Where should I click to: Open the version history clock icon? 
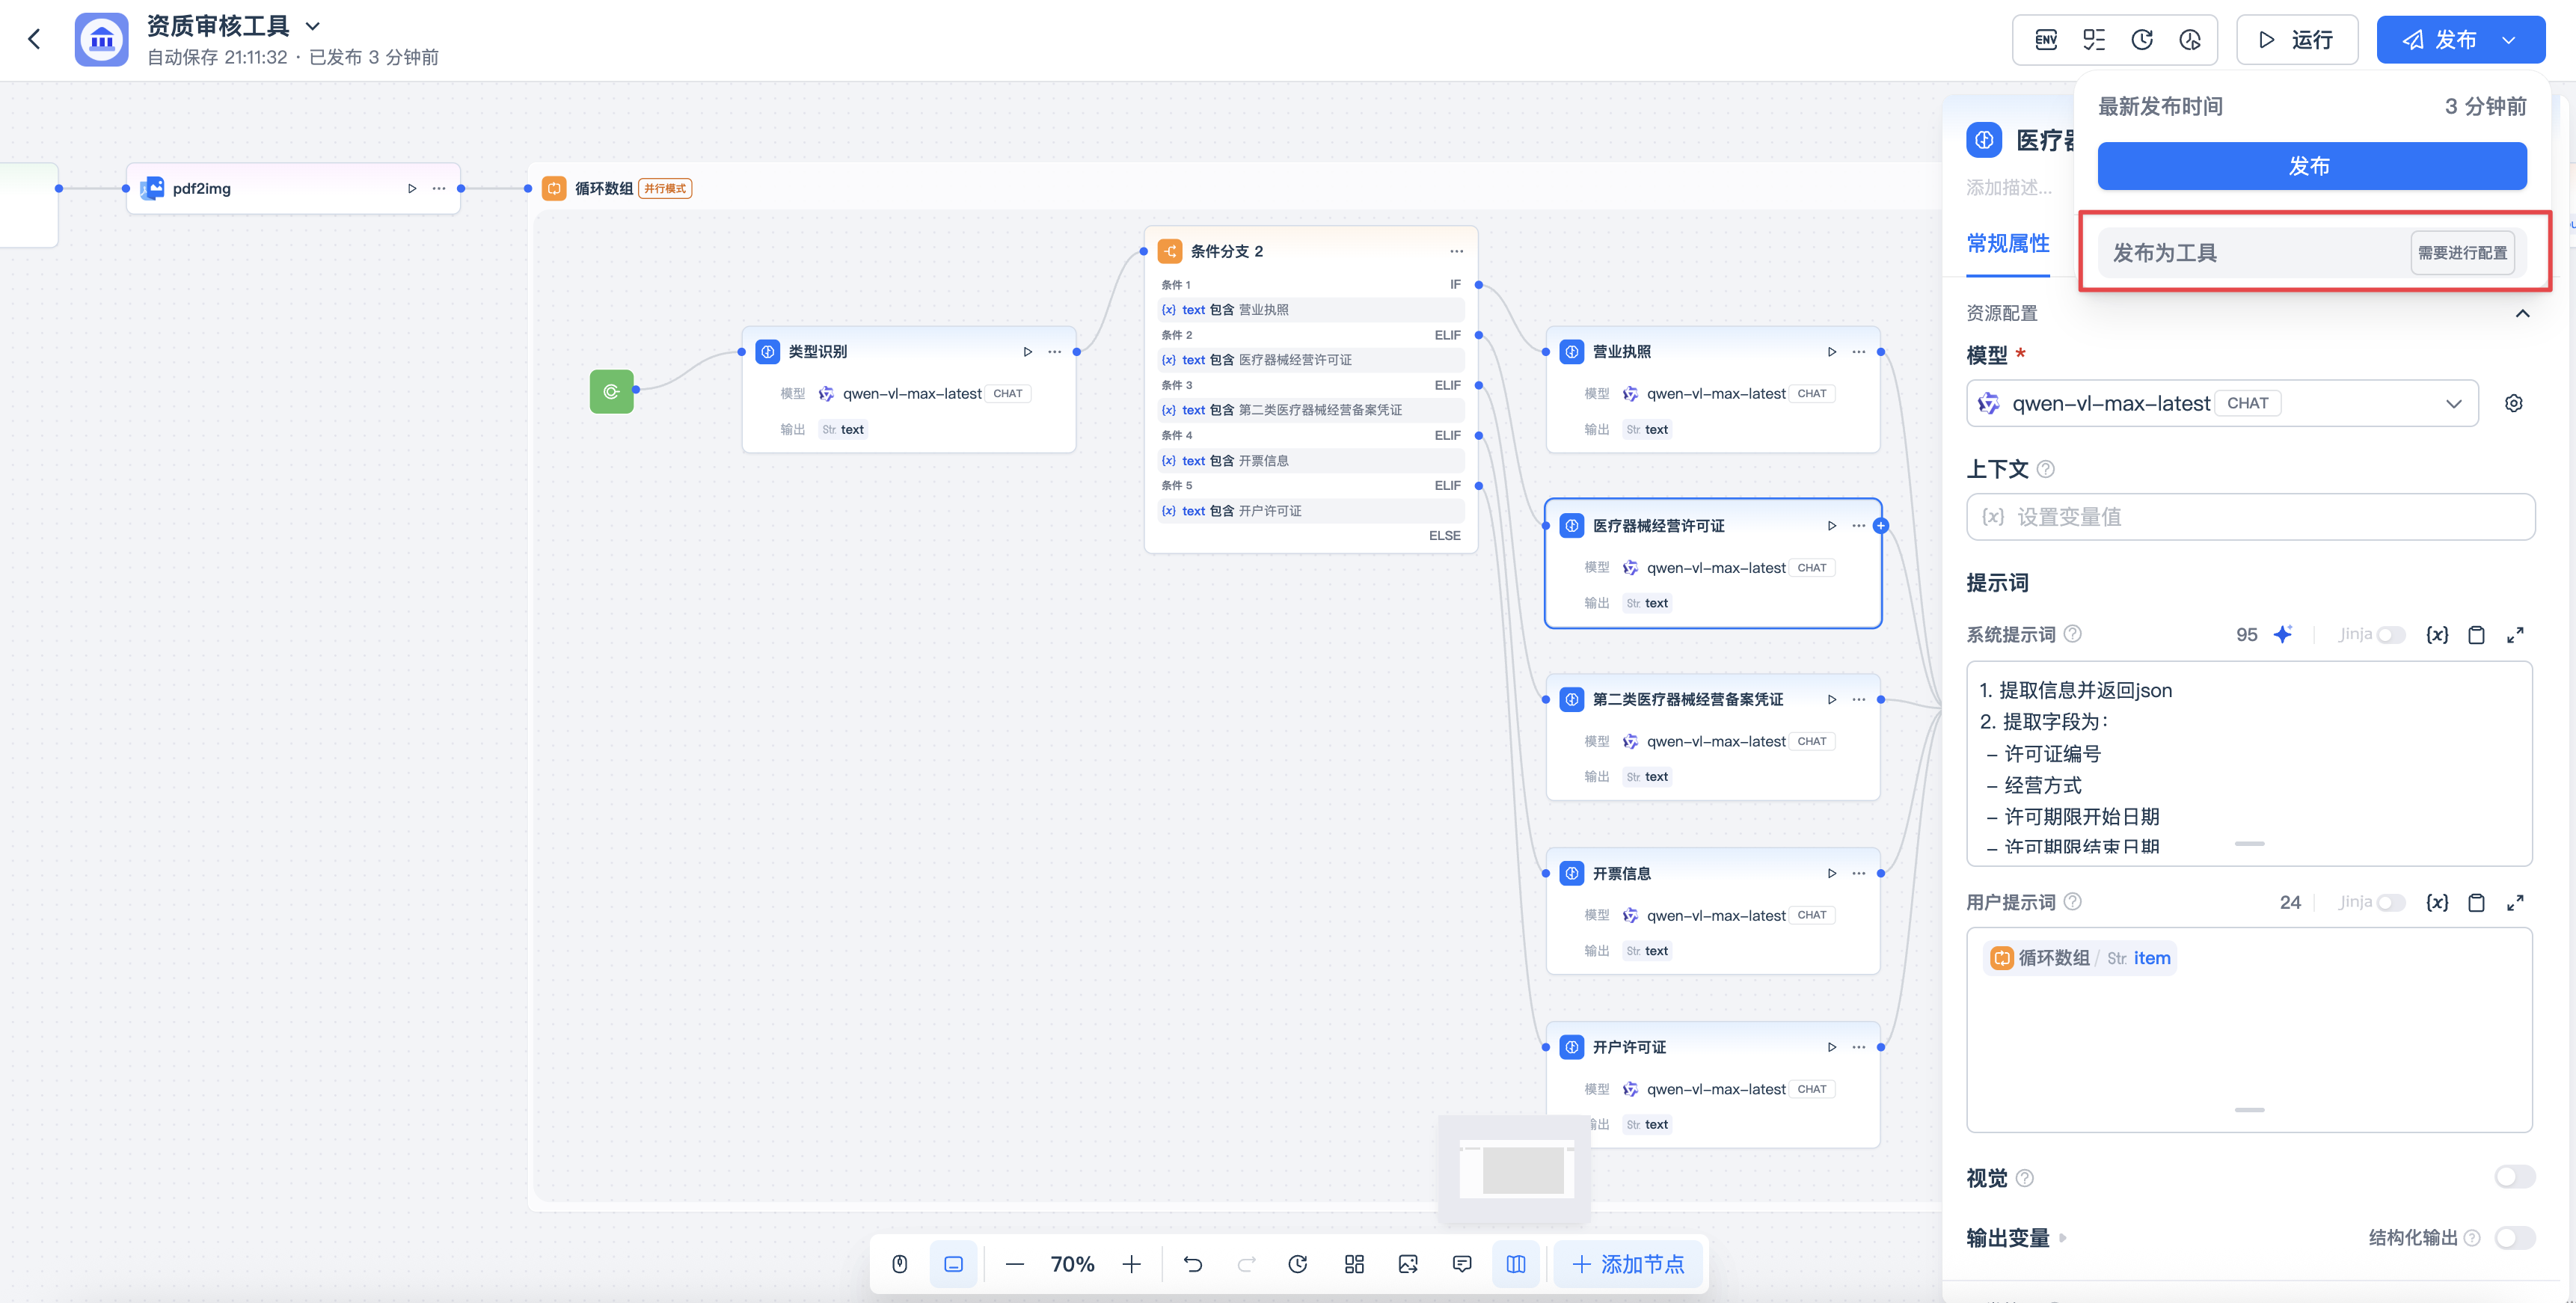click(2141, 40)
